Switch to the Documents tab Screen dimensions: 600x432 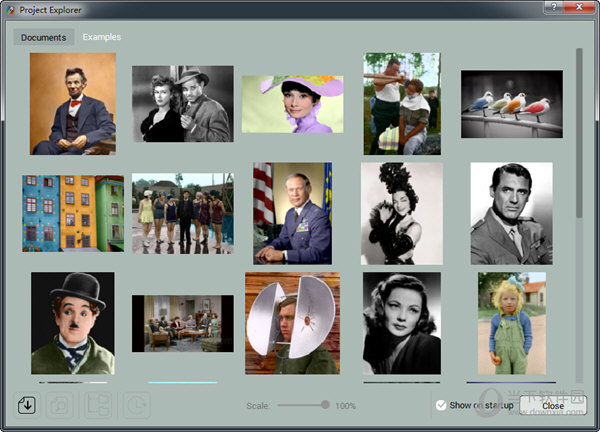44,37
